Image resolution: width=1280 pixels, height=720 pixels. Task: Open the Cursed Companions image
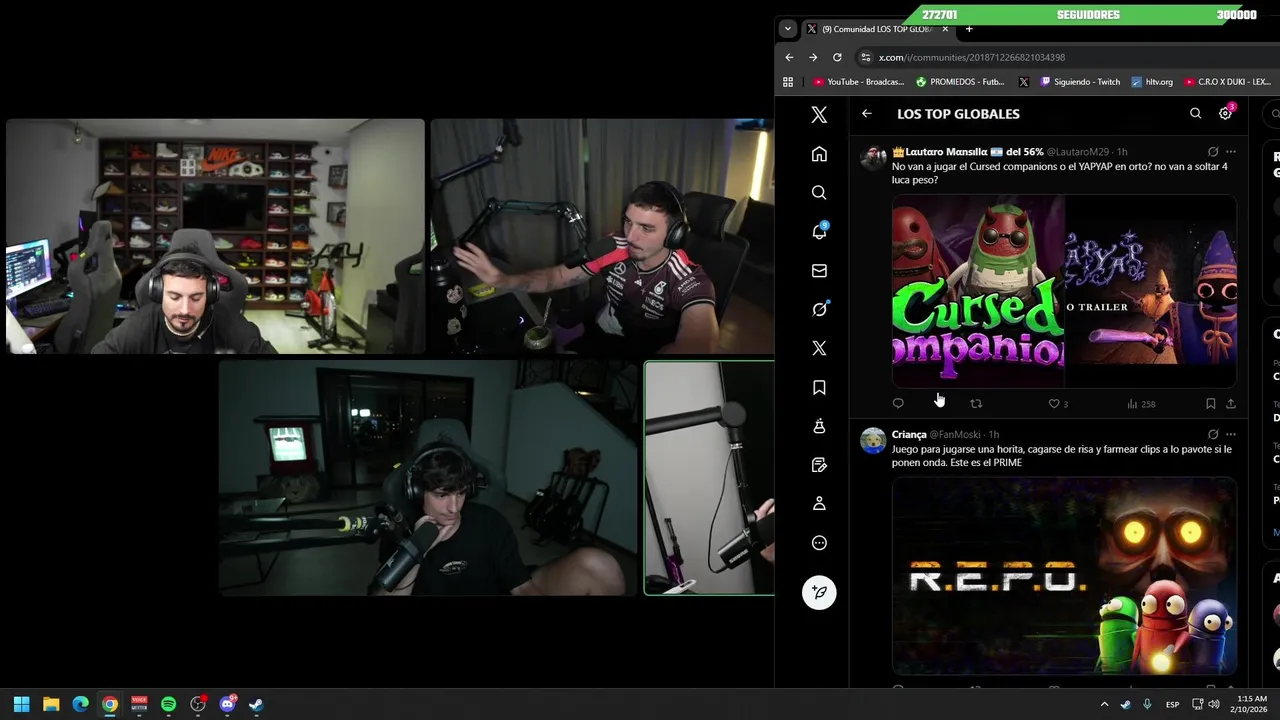(978, 290)
